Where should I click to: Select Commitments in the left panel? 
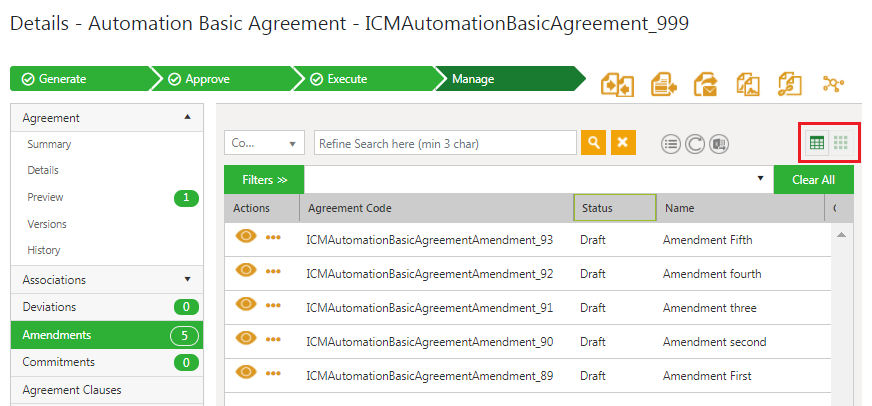point(58,362)
